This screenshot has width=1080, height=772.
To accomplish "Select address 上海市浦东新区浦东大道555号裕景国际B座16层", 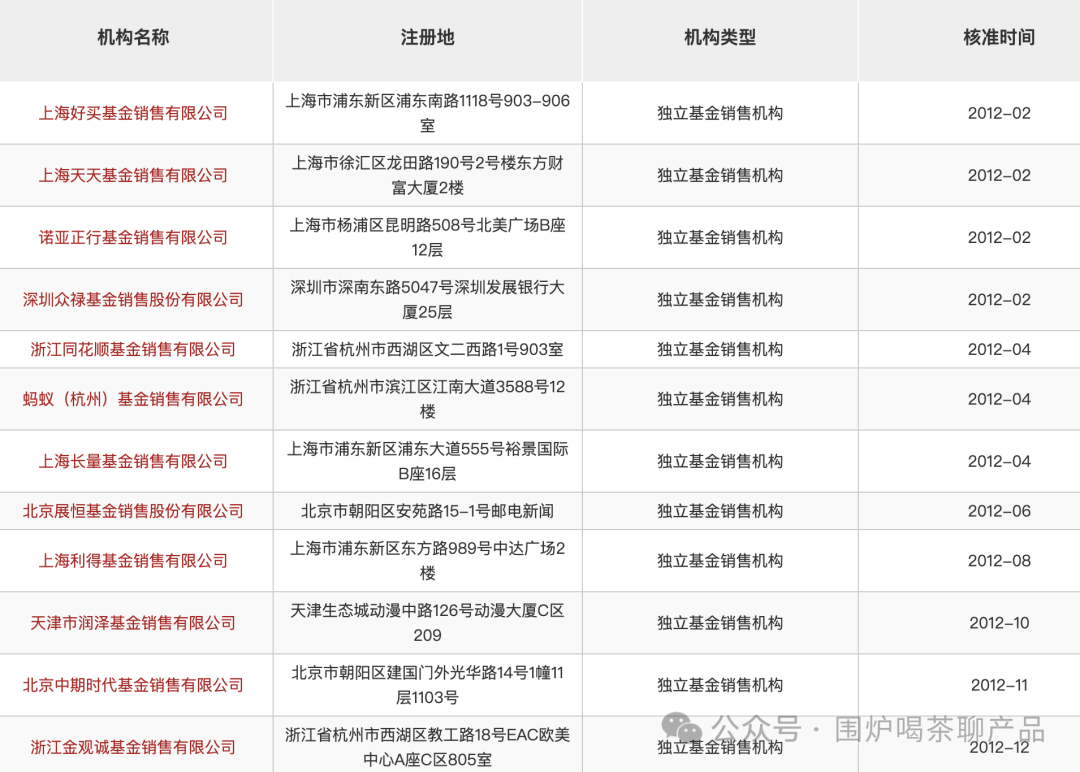I will (427, 461).
